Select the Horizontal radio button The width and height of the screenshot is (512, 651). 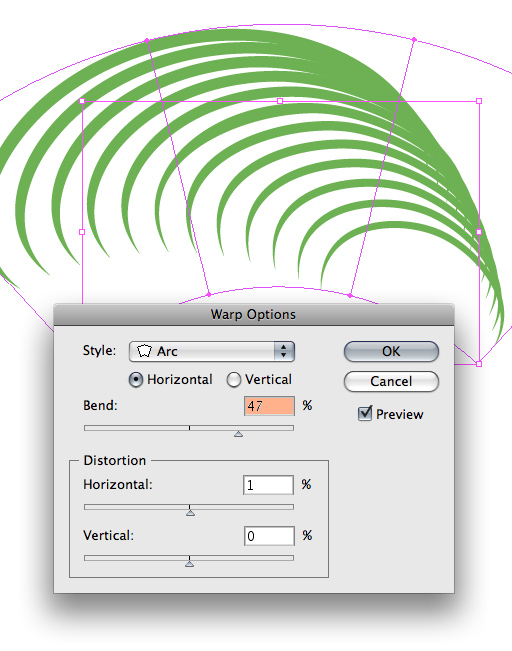click(136, 379)
